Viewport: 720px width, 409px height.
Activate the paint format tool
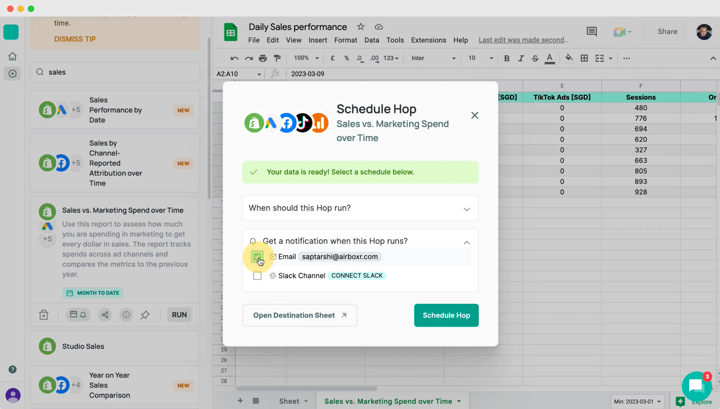pos(277,58)
